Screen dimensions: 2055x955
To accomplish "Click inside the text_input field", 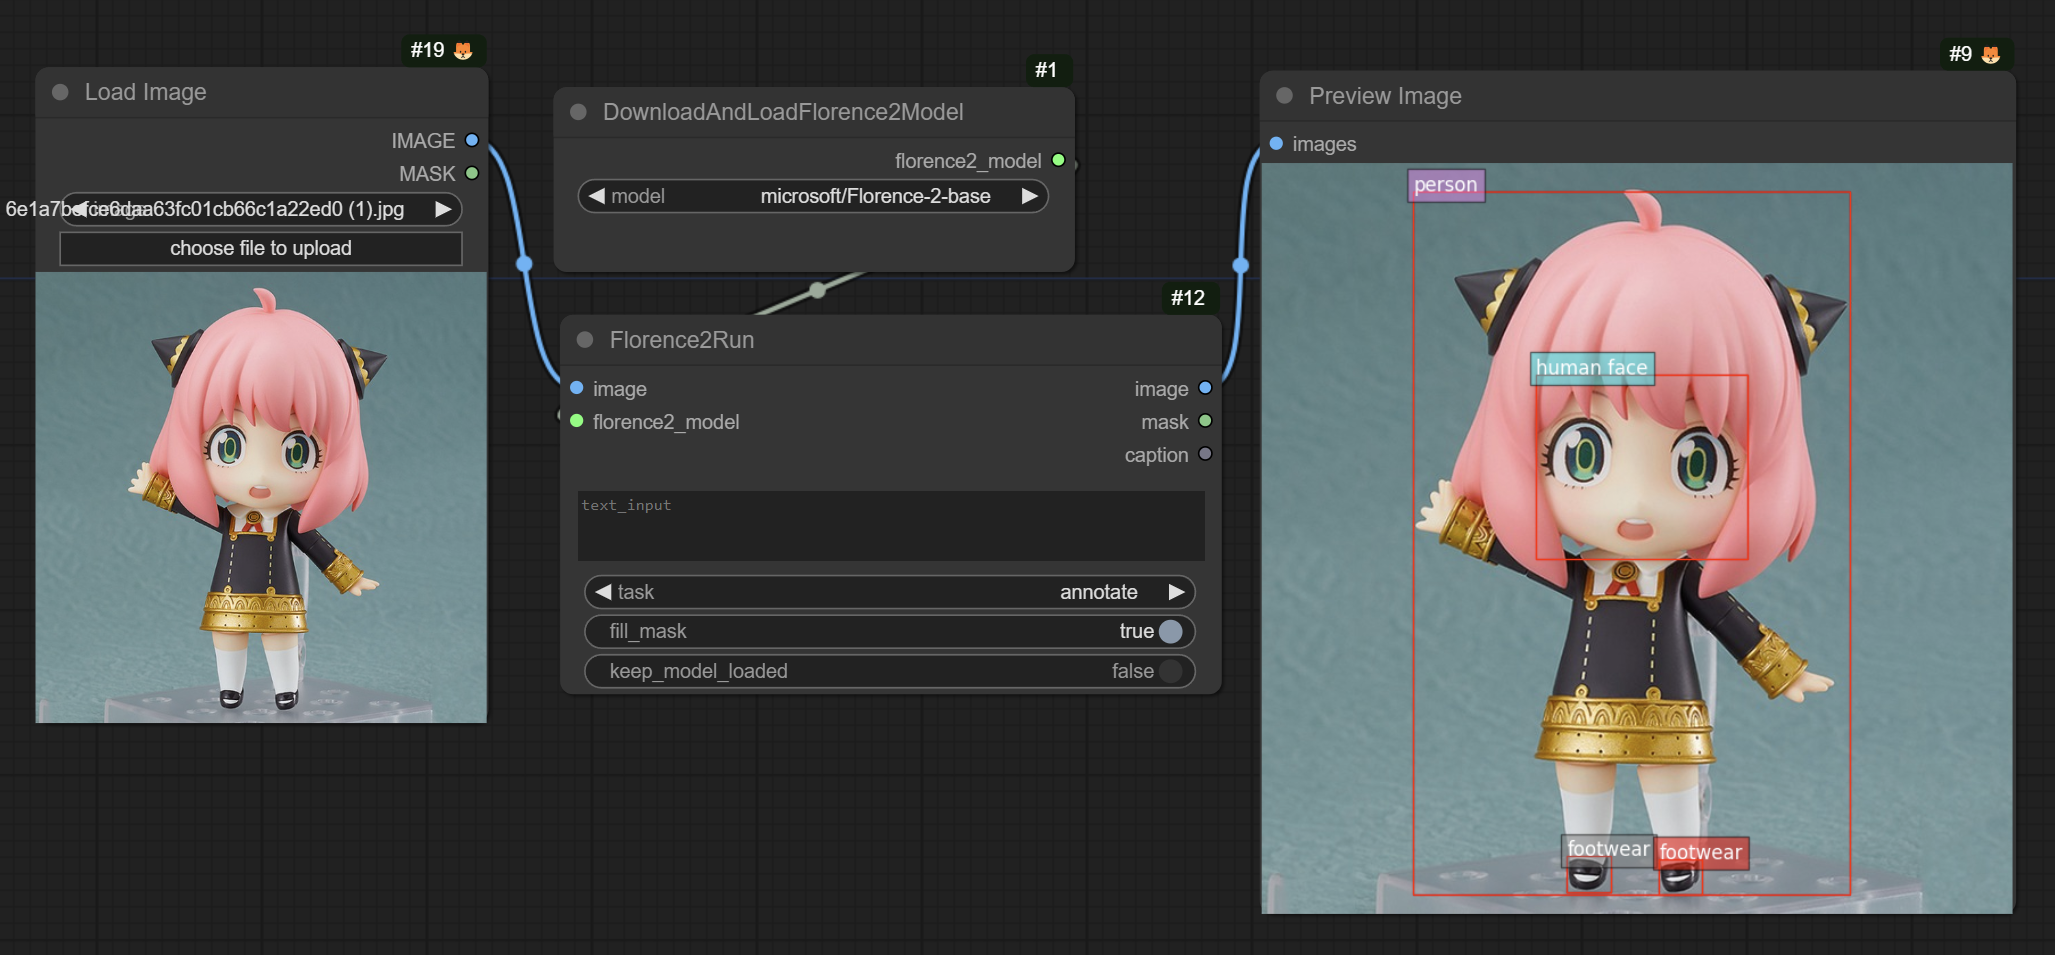I will 891,525.
